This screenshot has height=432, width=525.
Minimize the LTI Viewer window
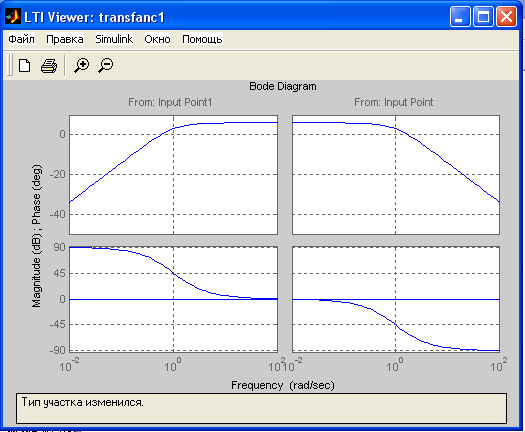[460, 16]
